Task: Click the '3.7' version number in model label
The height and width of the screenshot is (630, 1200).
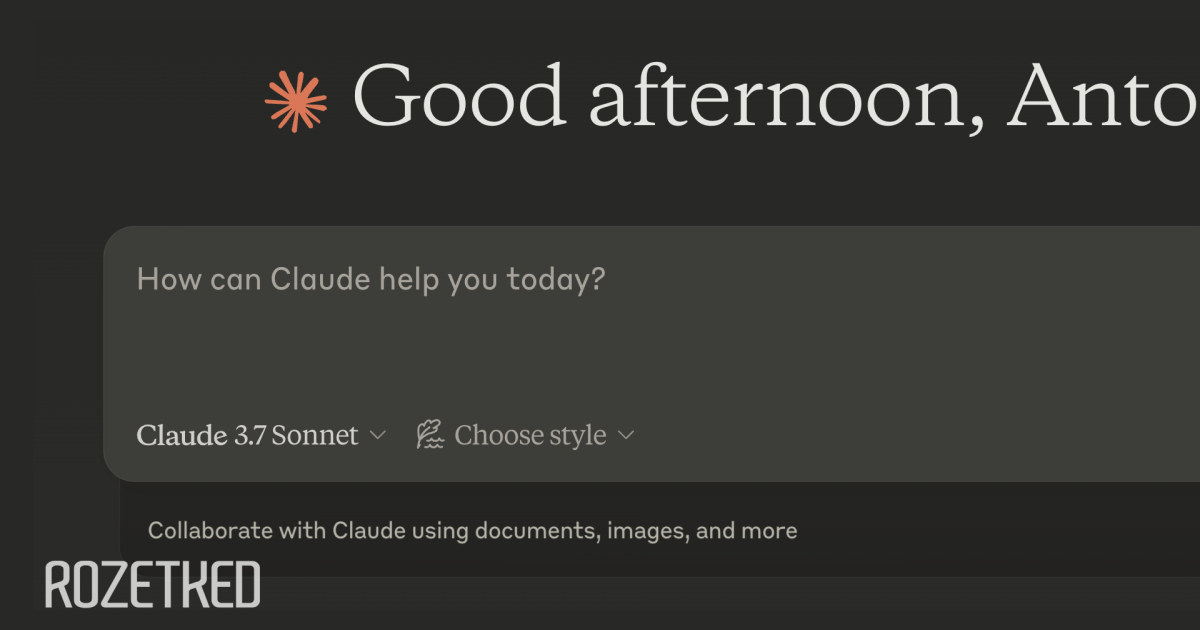Action: click(250, 436)
